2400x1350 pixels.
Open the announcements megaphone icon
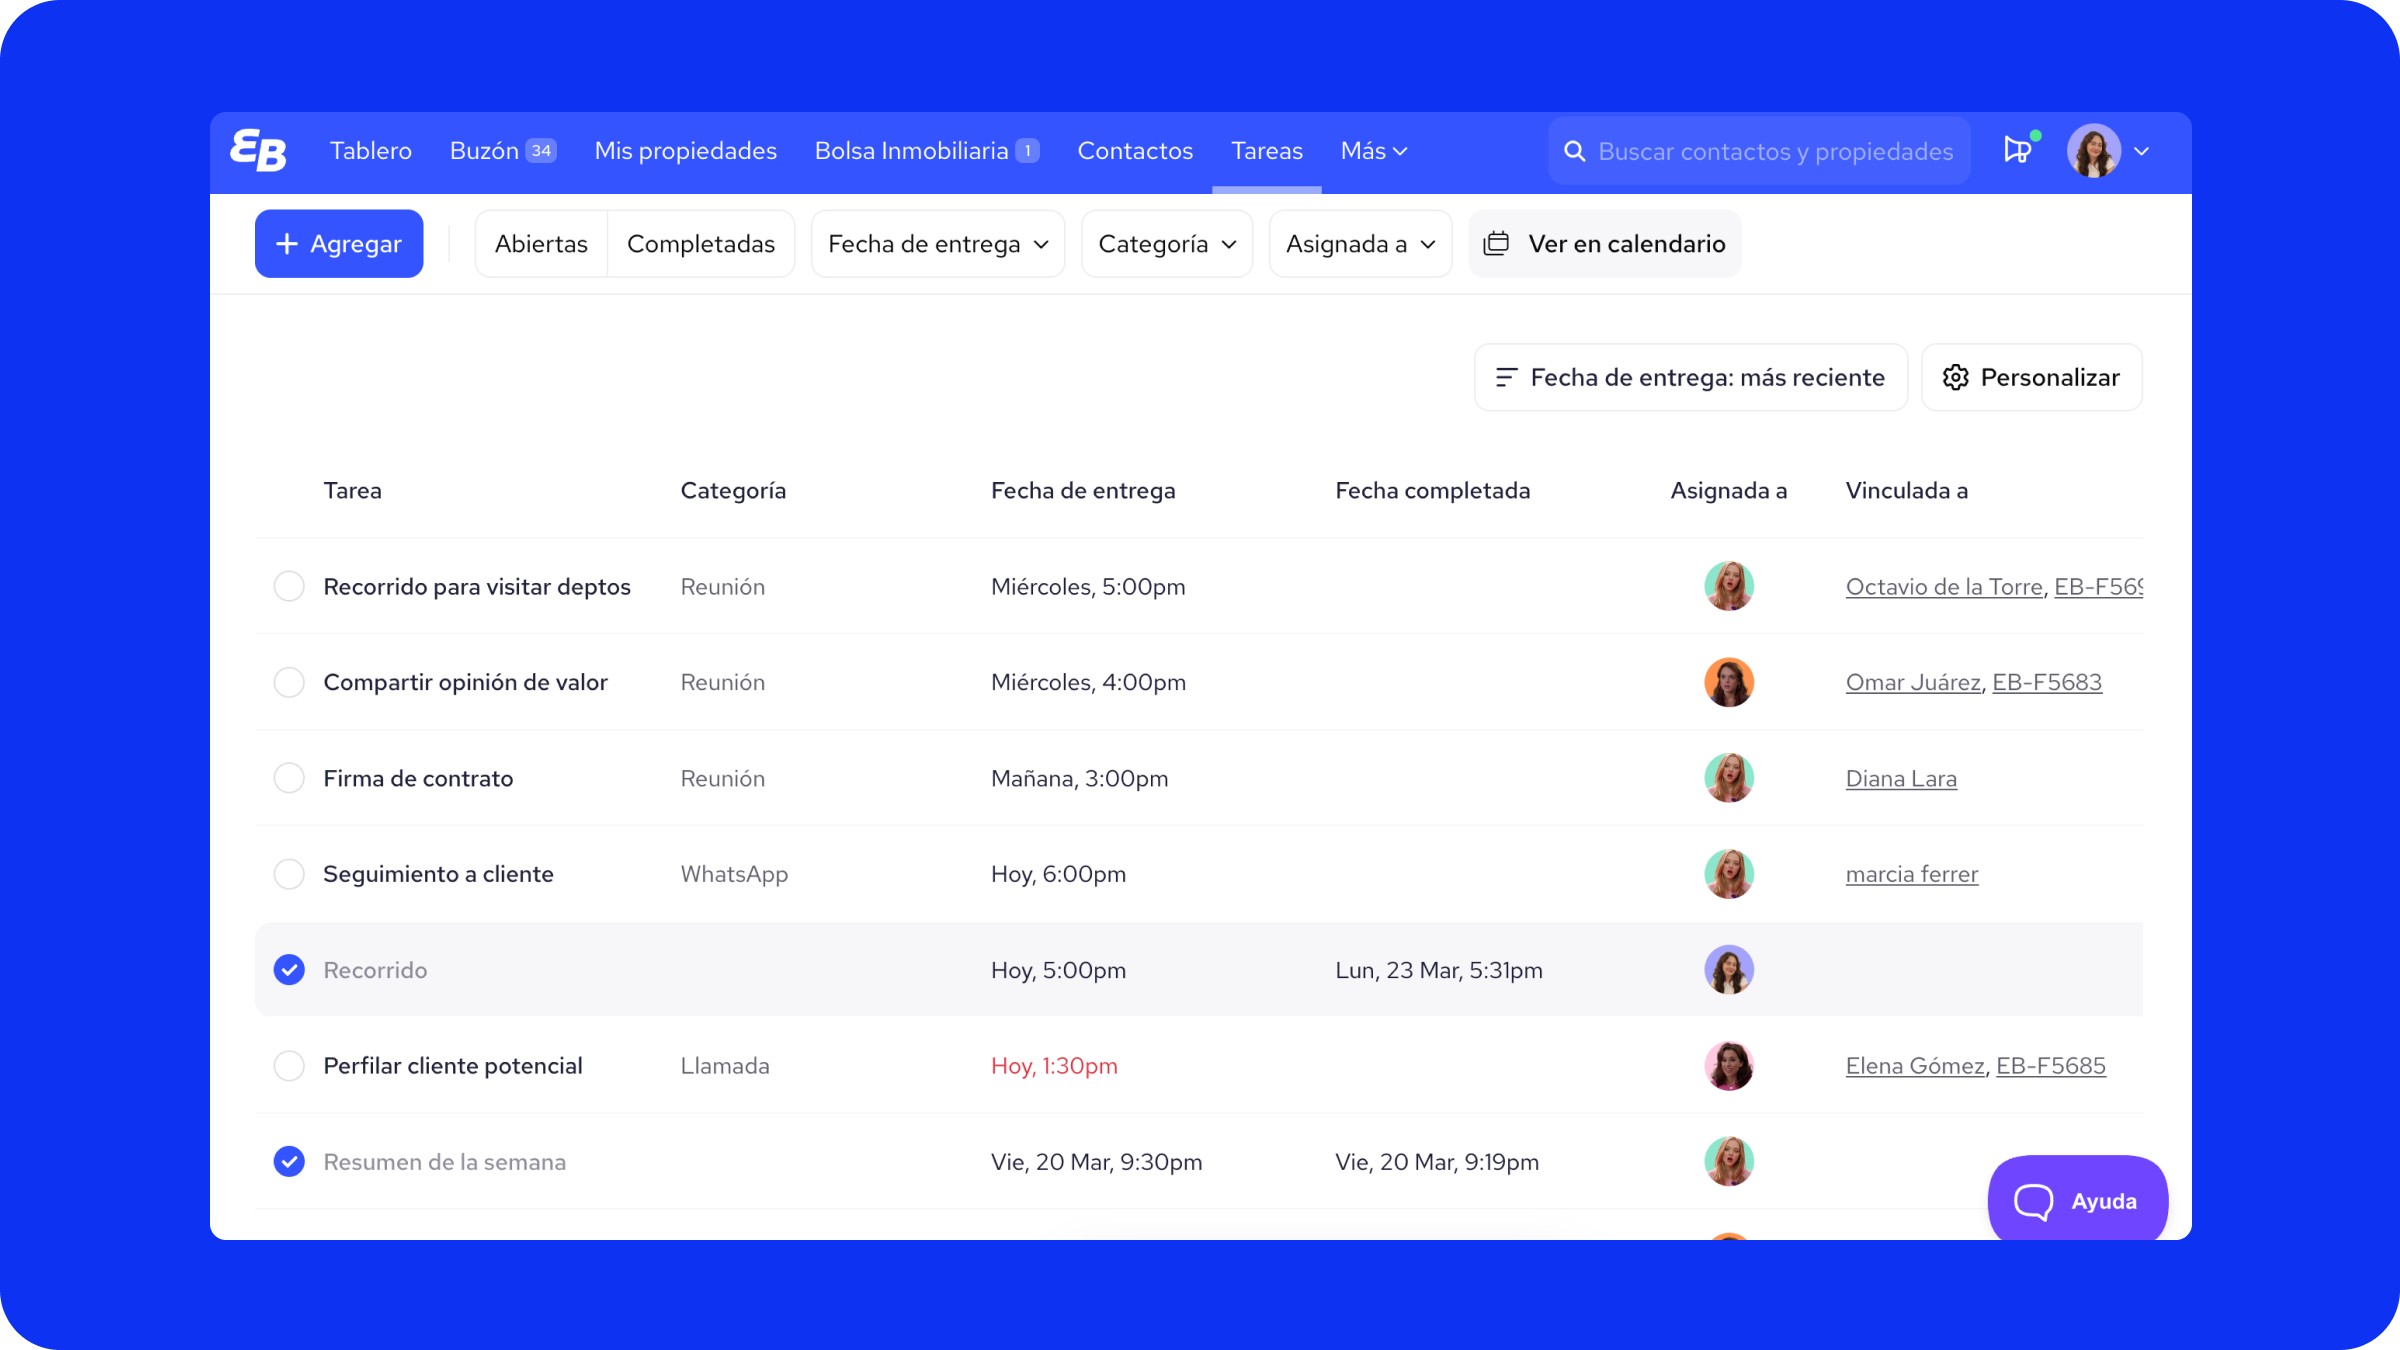point(2018,150)
